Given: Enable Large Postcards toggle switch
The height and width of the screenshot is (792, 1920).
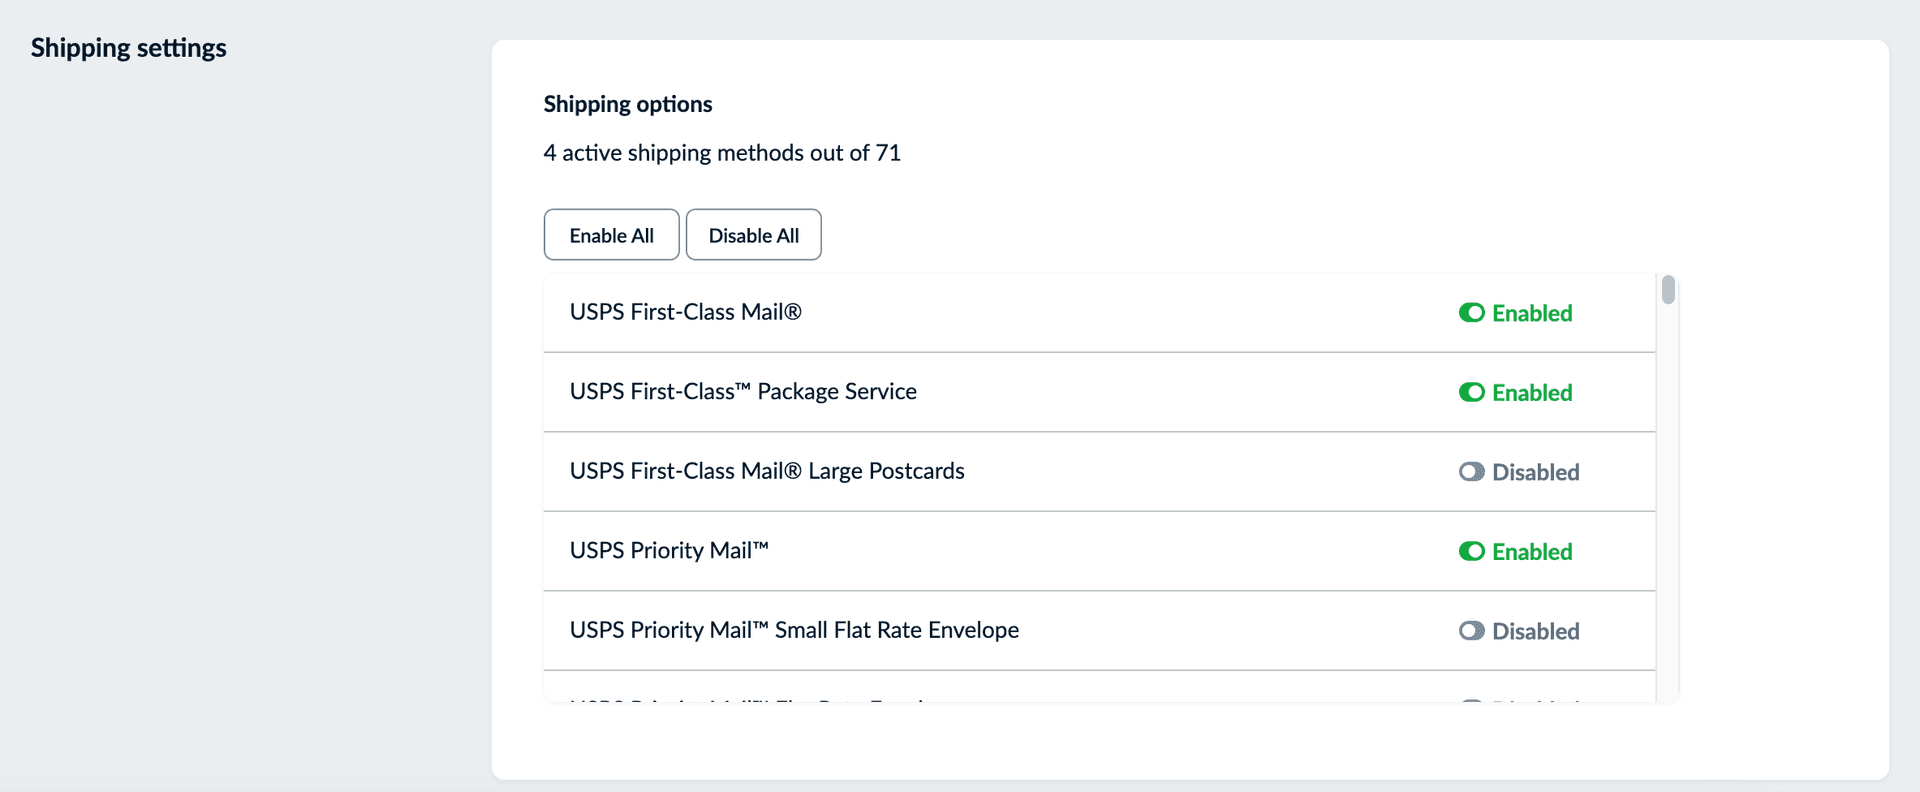Looking at the screenshot, I should tap(1471, 472).
